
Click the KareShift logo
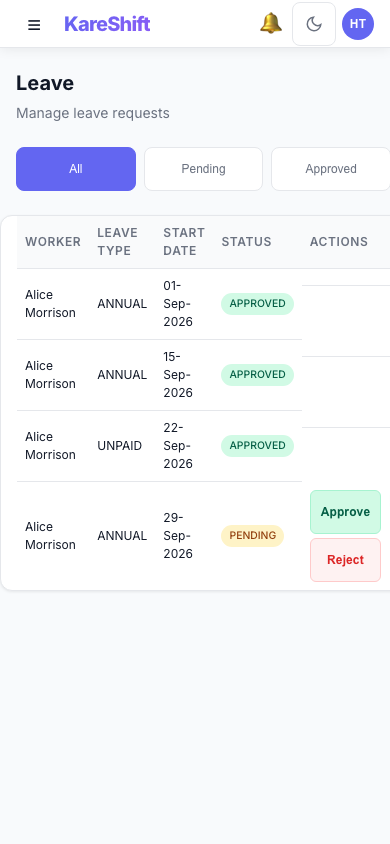(x=107, y=24)
